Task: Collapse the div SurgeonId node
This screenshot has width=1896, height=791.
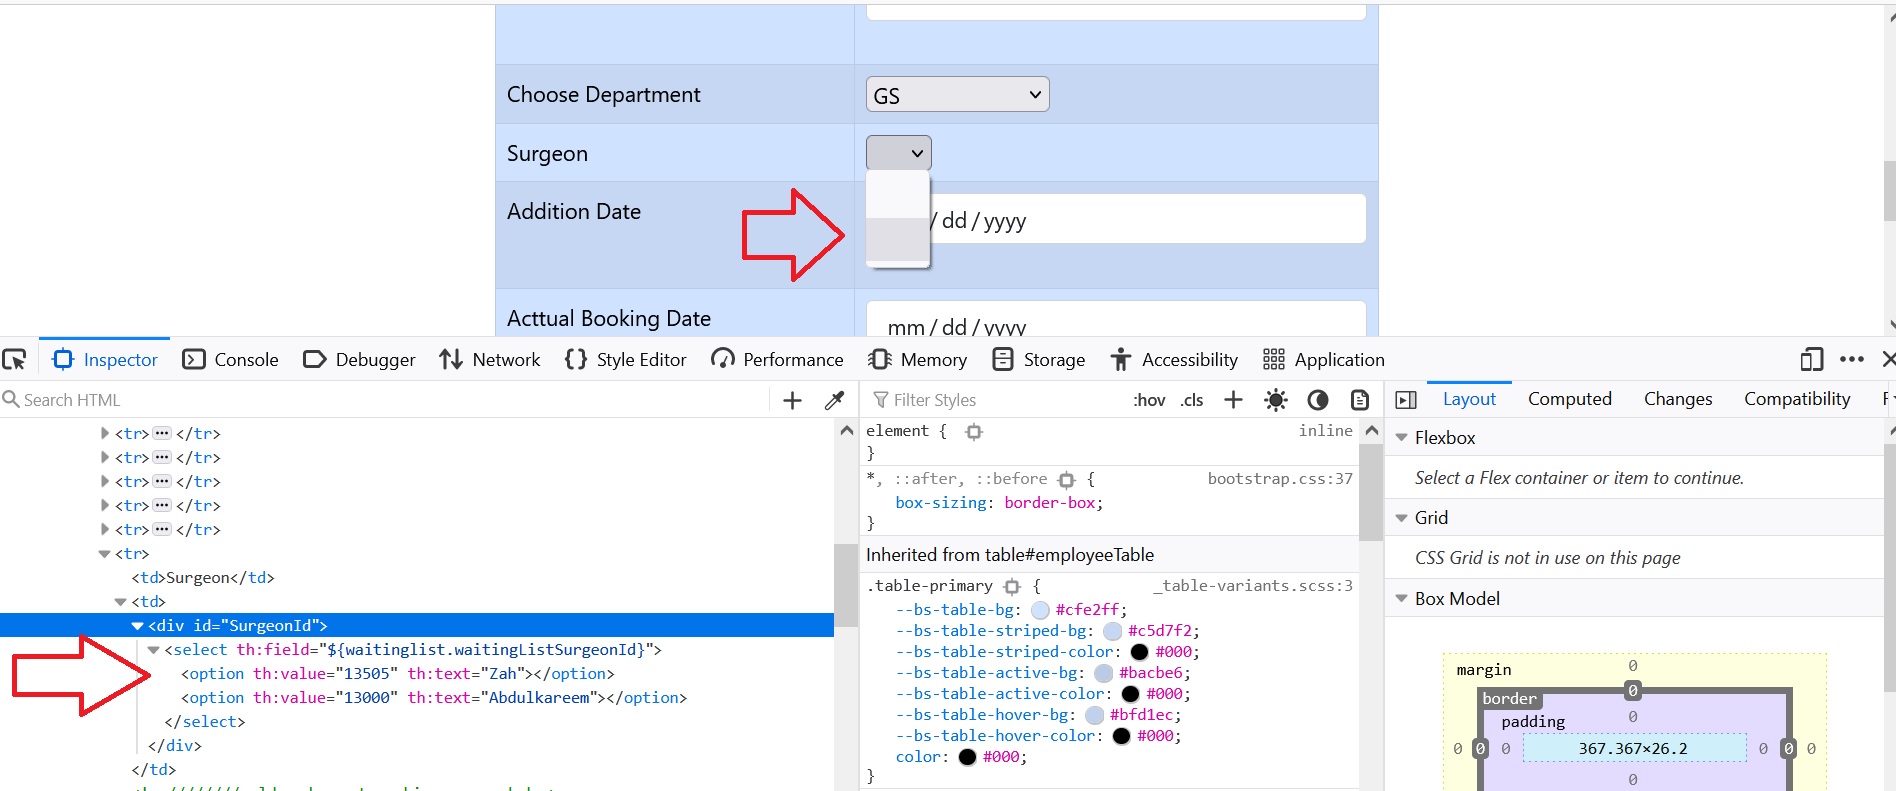Action: point(137,626)
